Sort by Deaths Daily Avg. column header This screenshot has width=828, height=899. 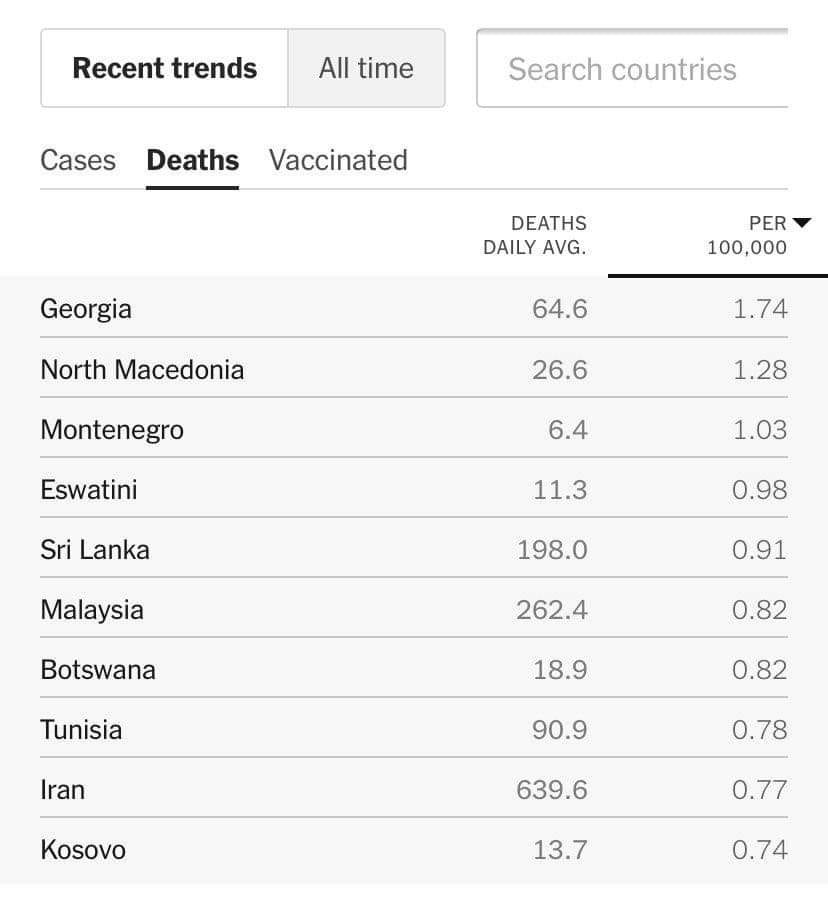535,235
